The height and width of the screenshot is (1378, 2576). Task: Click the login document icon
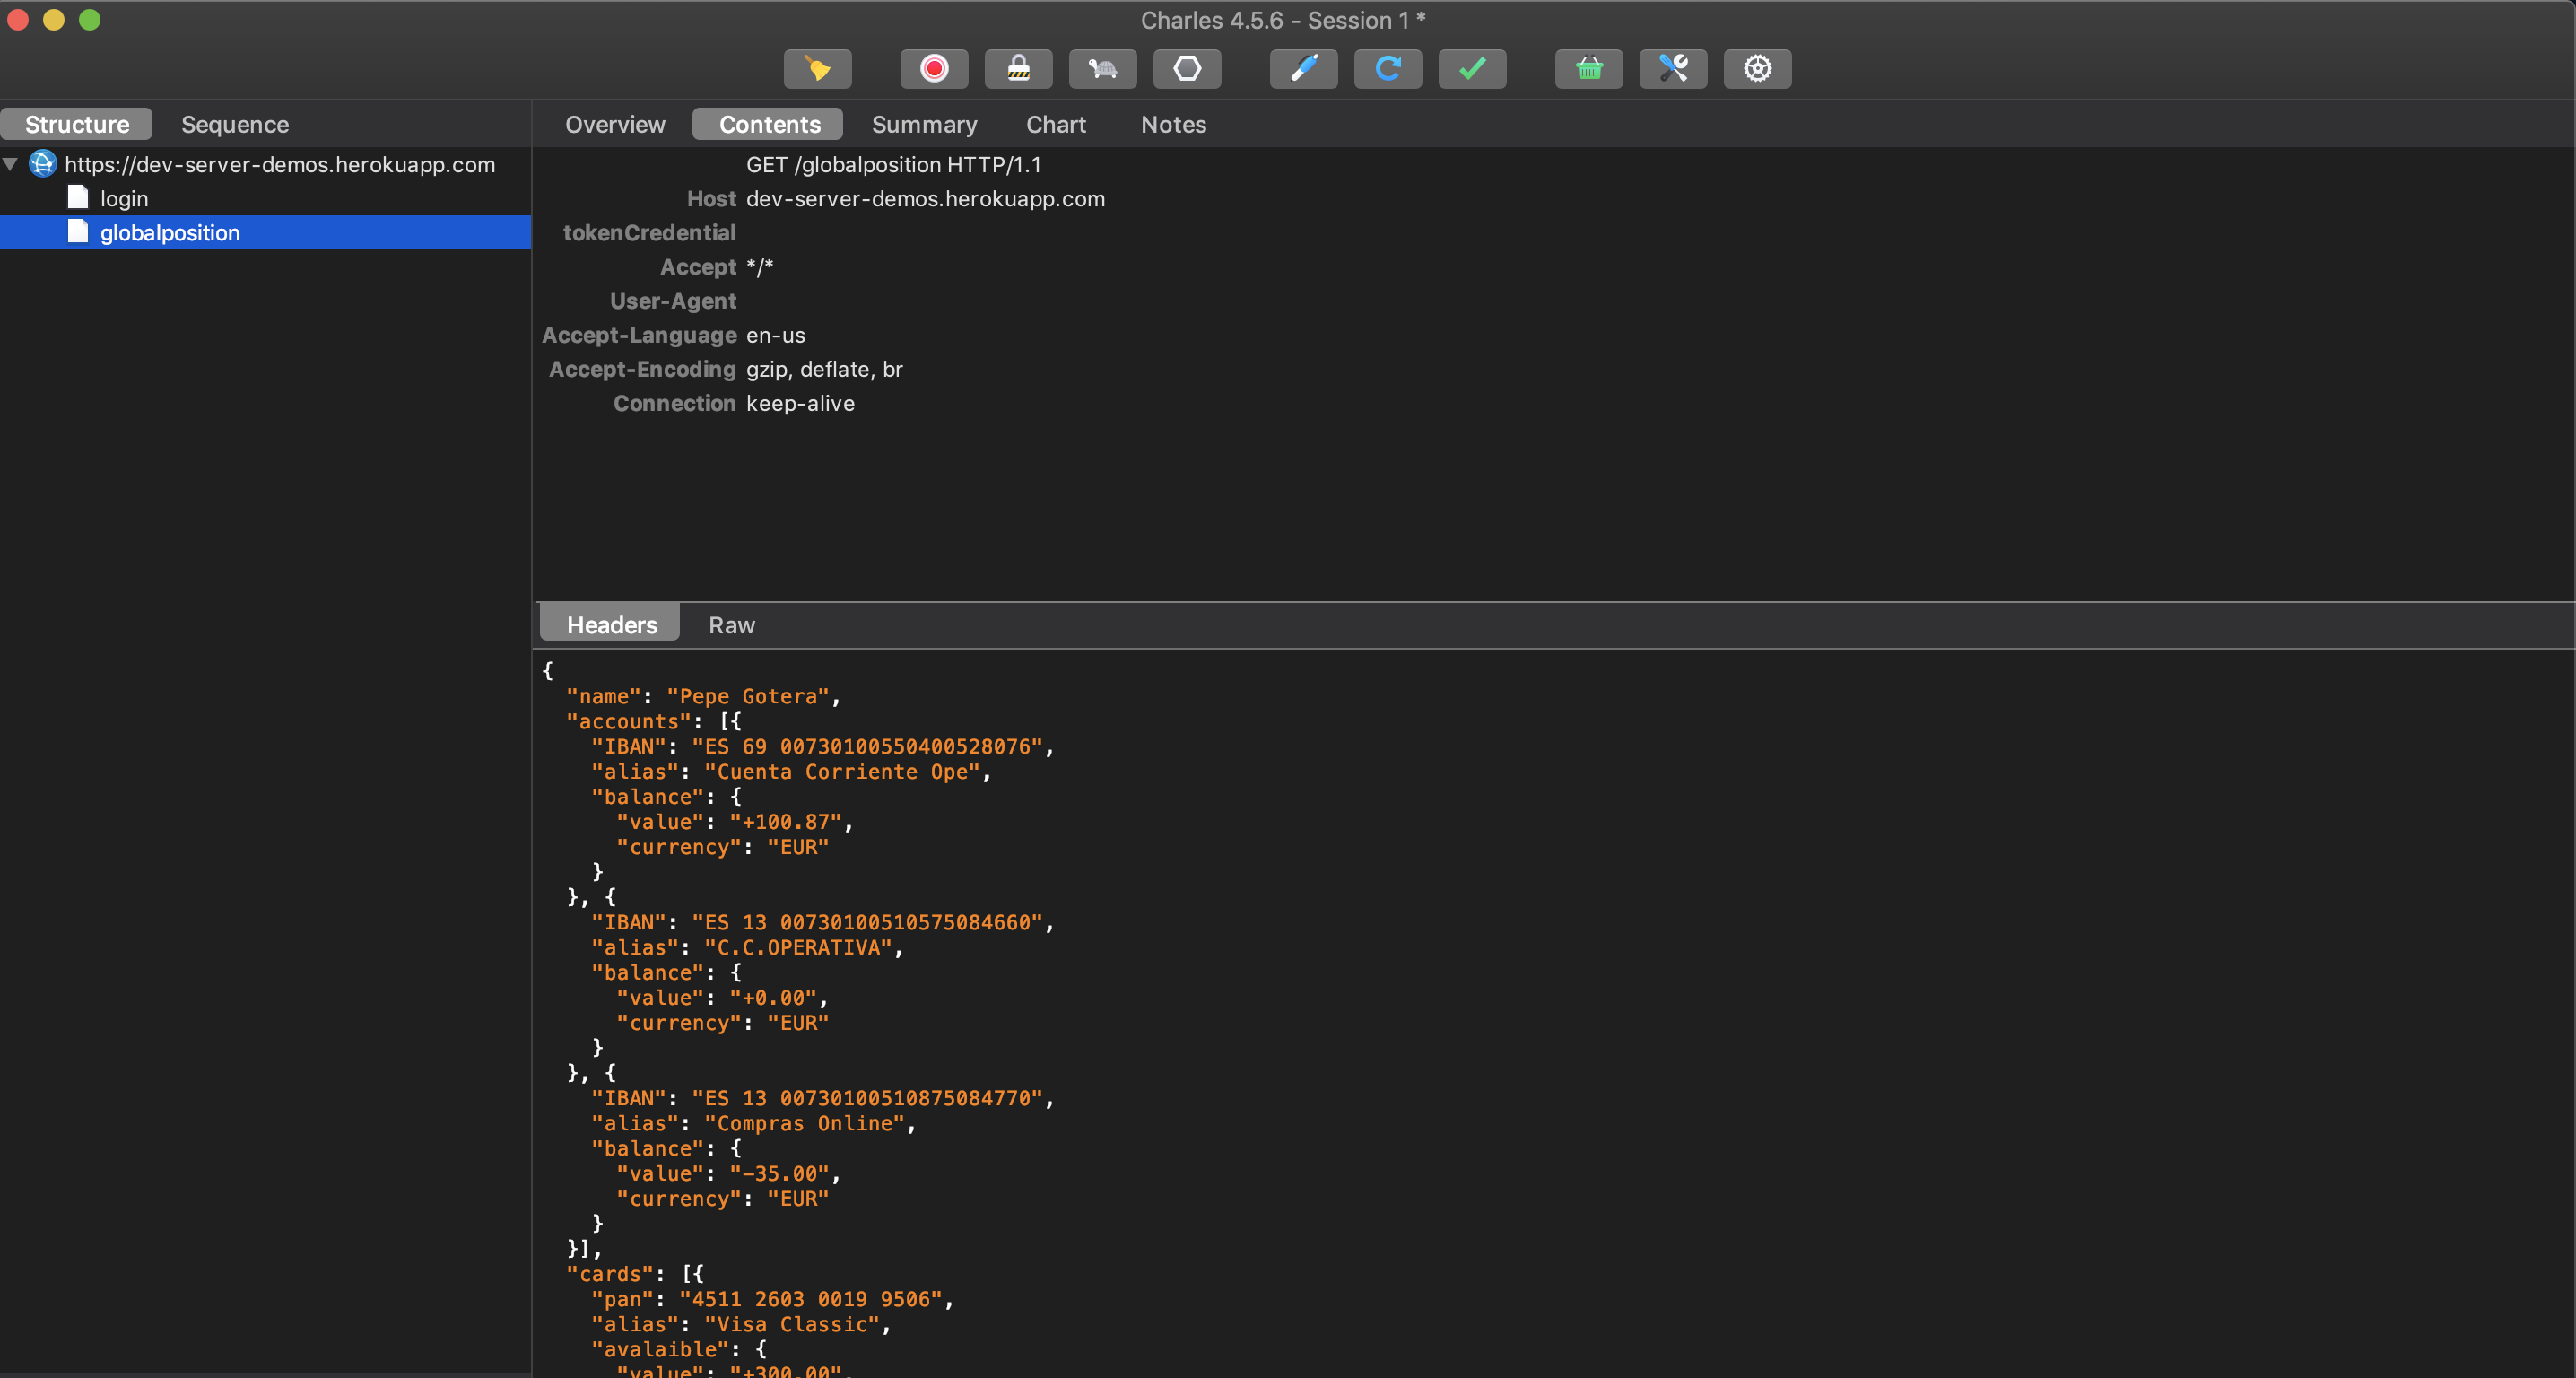[x=78, y=197]
